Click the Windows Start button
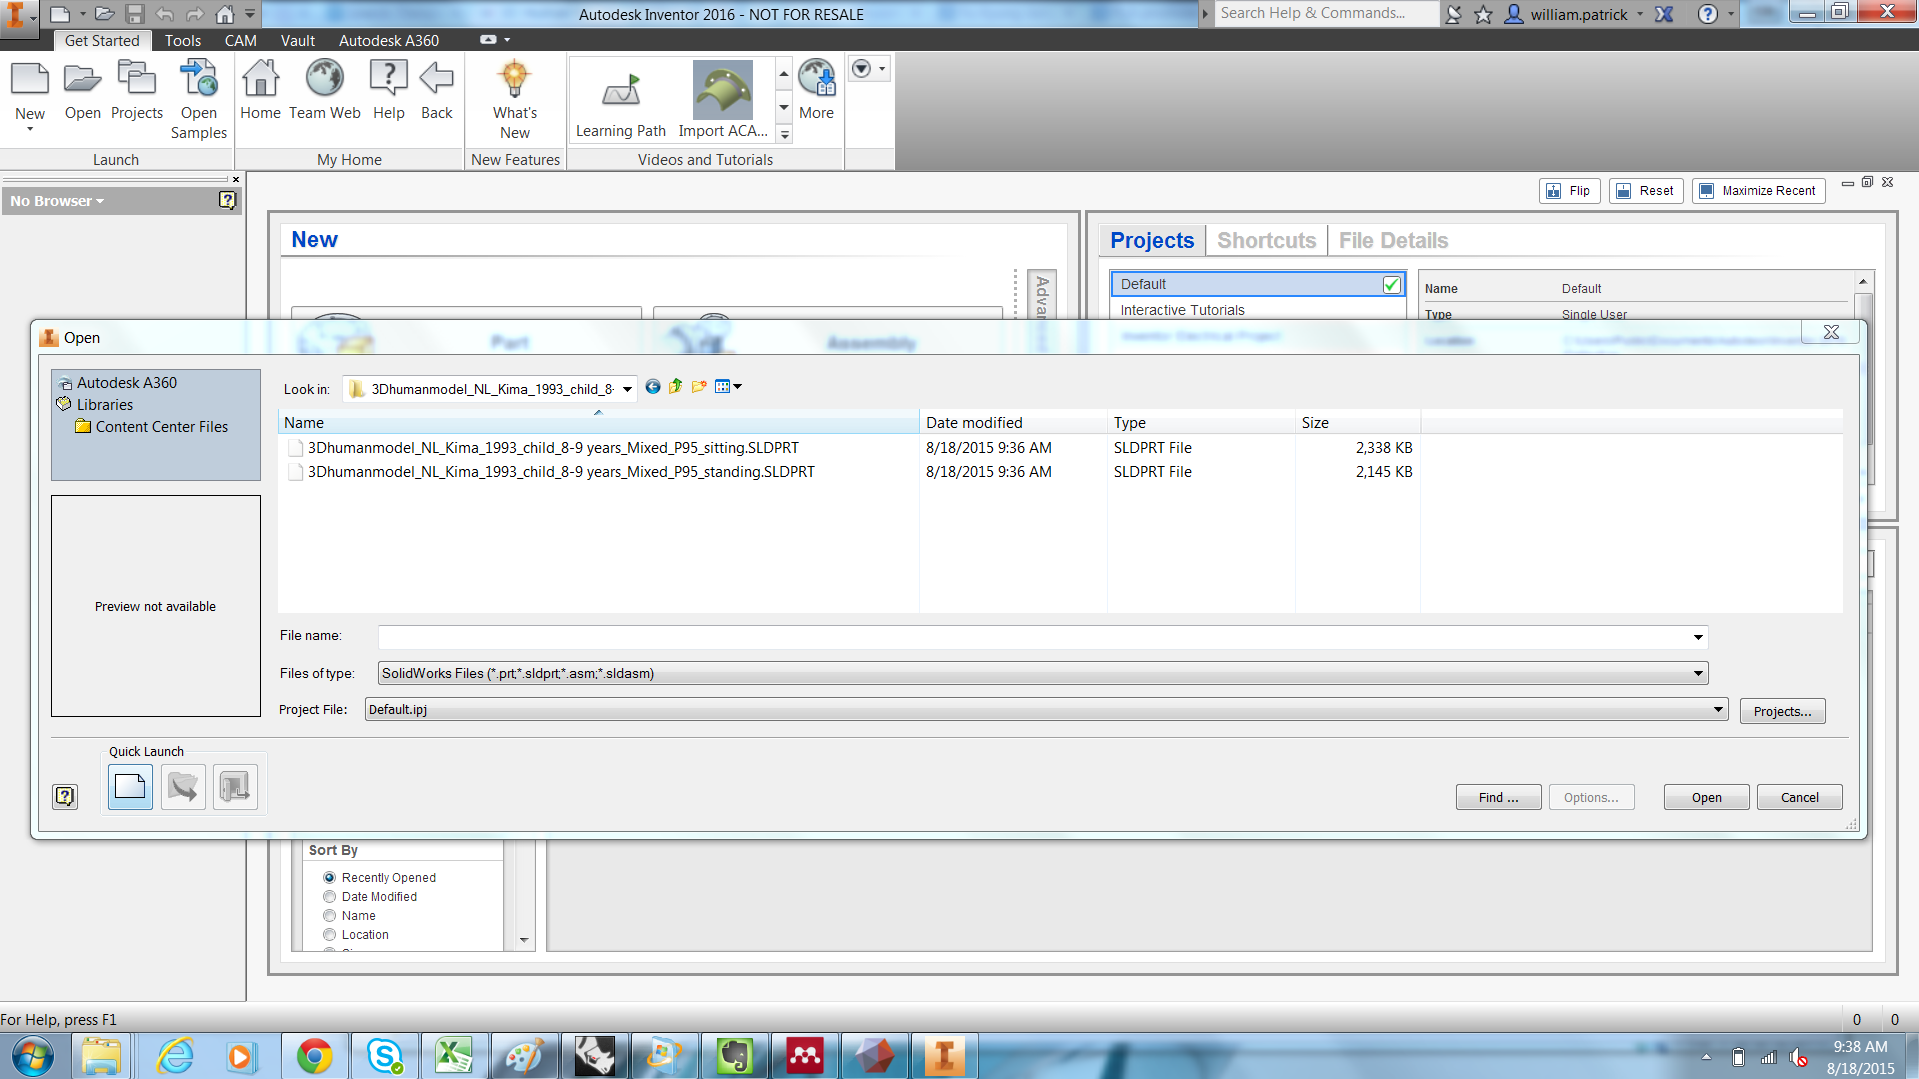The image size is (1919, 1079). pos(33,1056)
